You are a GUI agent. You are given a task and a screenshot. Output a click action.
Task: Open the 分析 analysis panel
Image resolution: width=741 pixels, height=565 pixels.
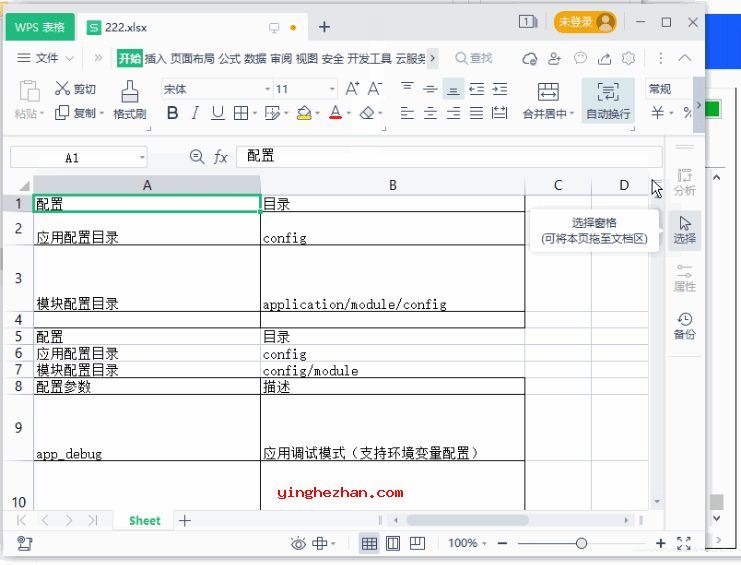click(684, 182)
